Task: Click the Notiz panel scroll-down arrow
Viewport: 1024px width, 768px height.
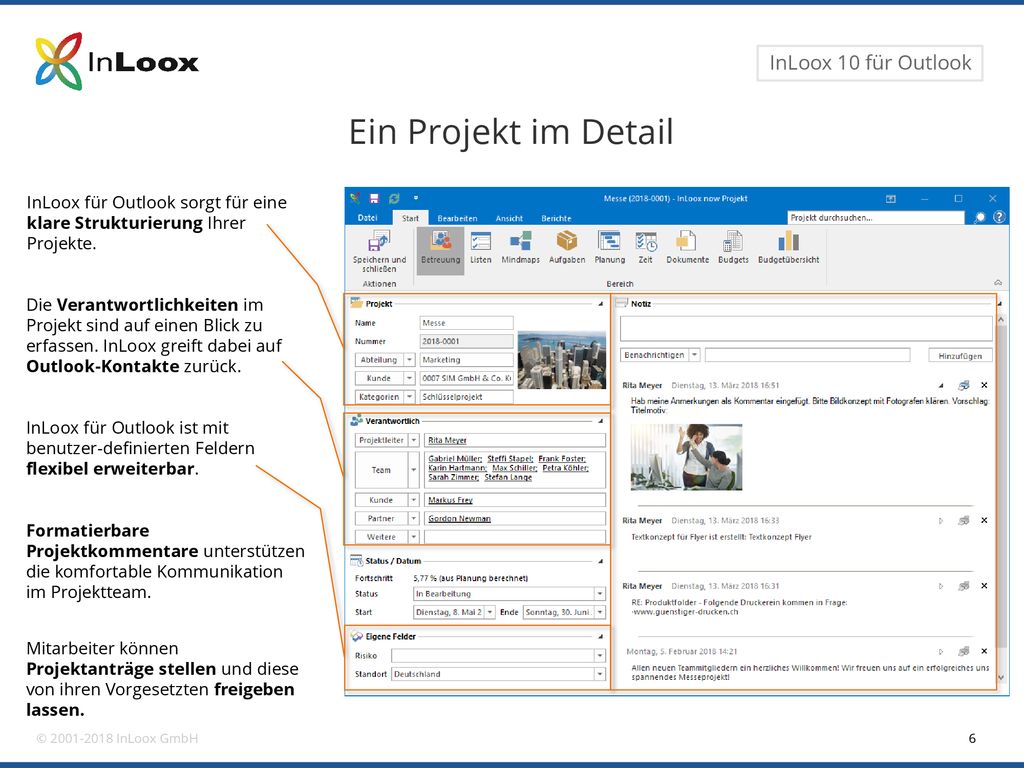Action: (x=1000, y=679)
